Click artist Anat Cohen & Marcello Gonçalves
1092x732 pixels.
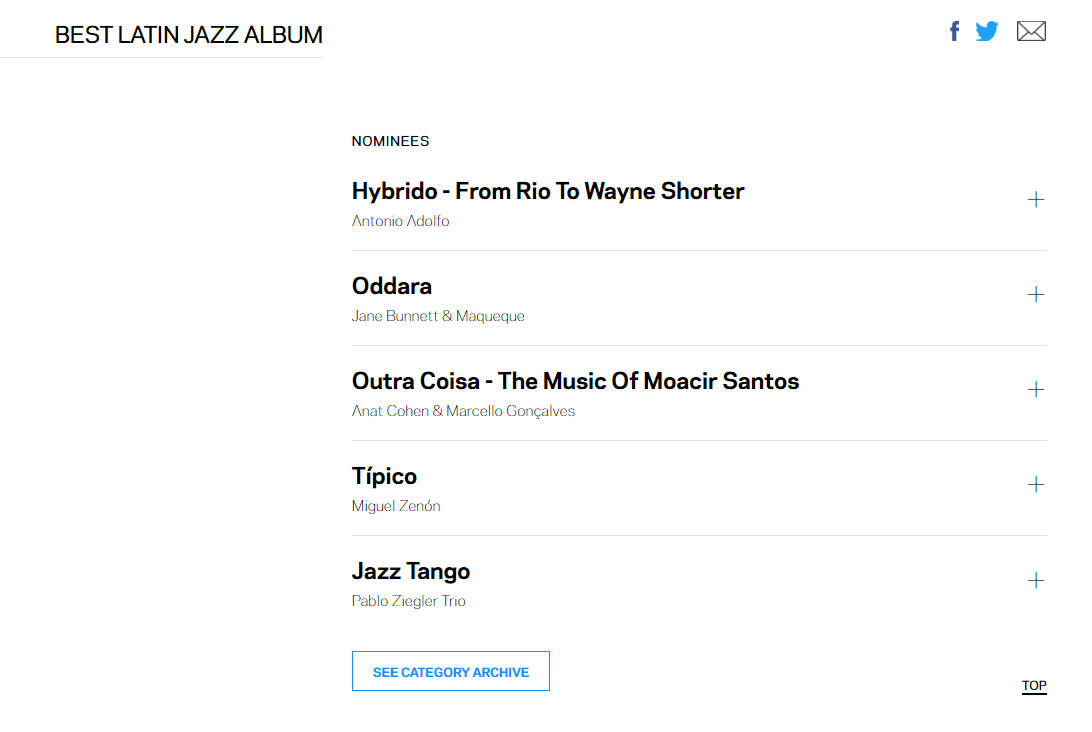click(x=463, y=411)
